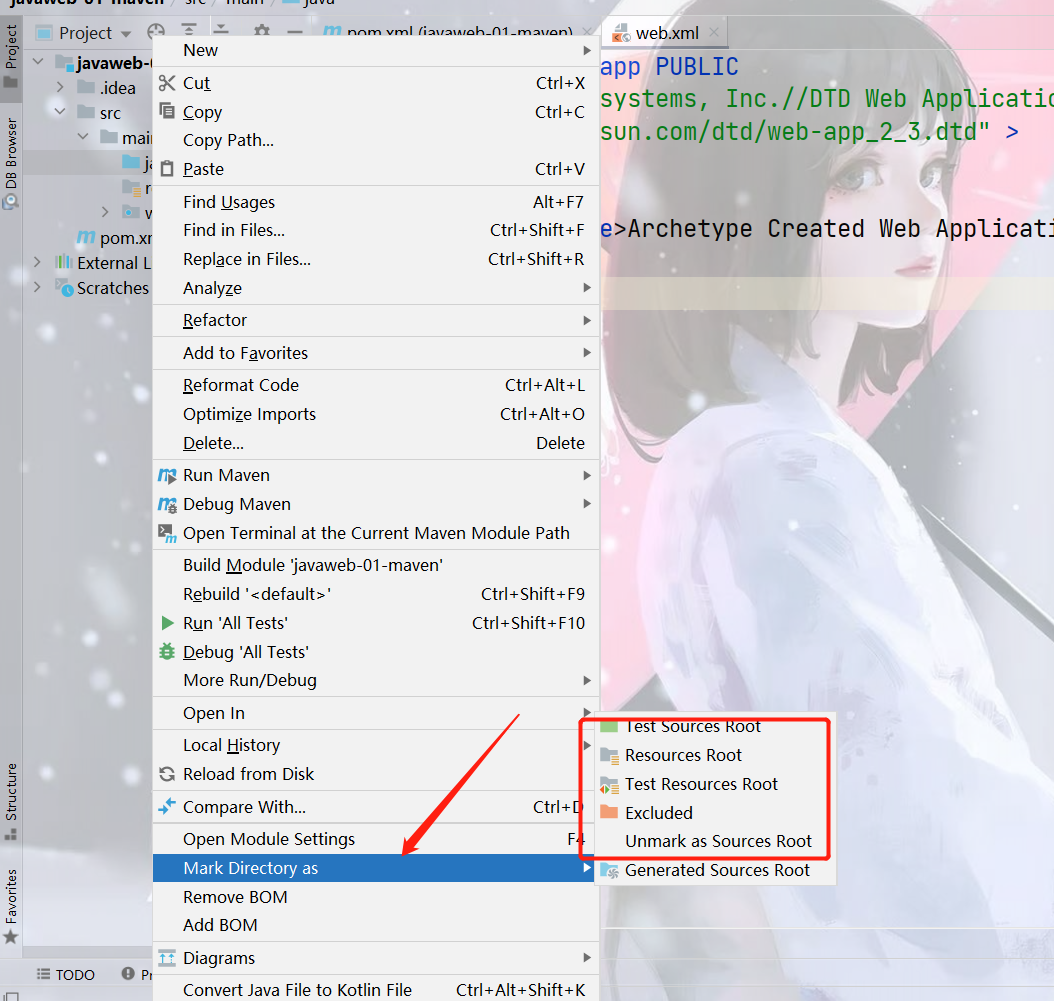Click Open Module Settings
This screenshot has width=1054, height=1001.
tap(375, 839)
